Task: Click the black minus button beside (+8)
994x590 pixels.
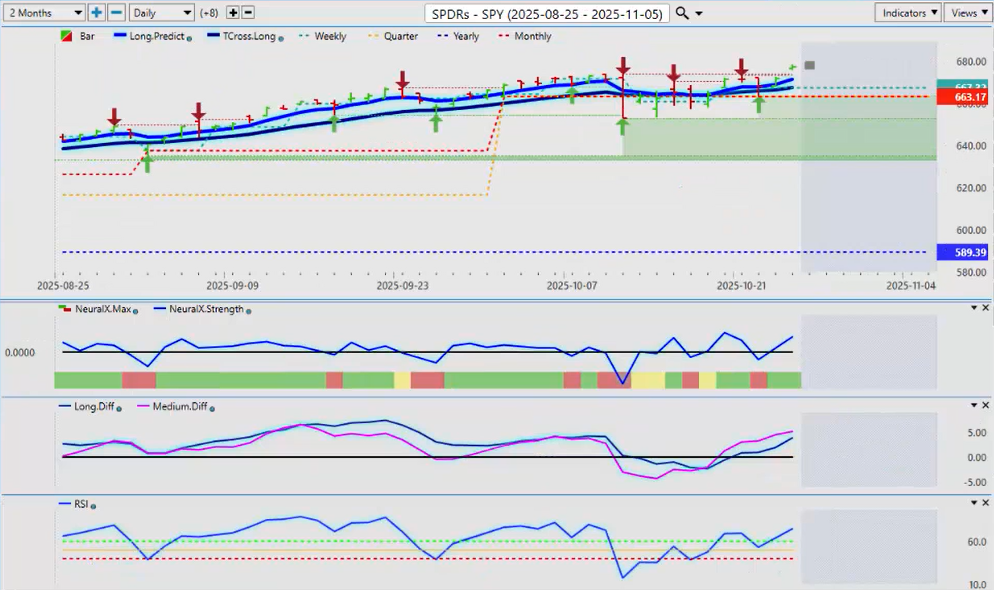Action: tap(248, 12)
